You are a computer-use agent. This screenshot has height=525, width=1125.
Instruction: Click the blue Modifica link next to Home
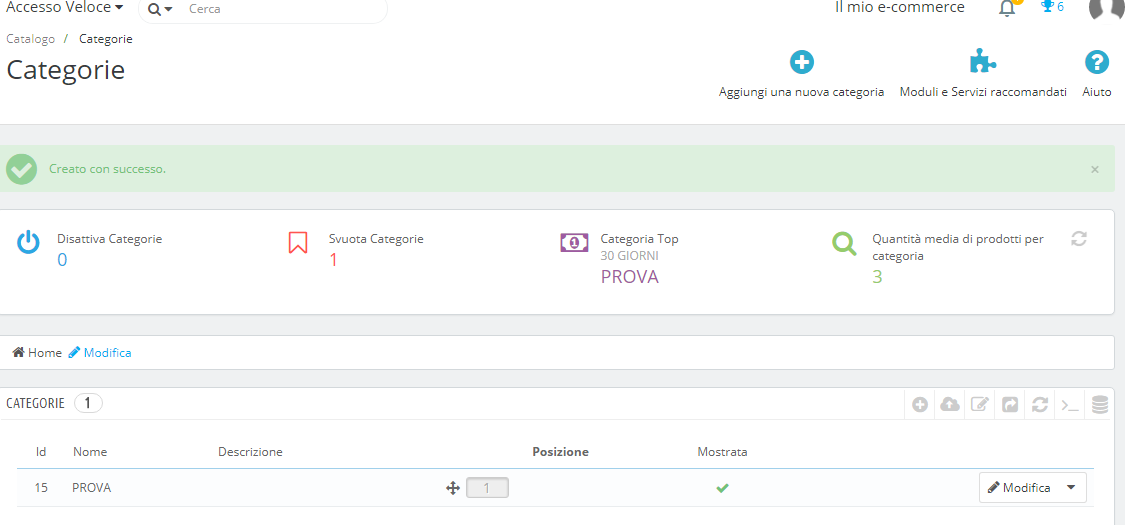(100, 353)
